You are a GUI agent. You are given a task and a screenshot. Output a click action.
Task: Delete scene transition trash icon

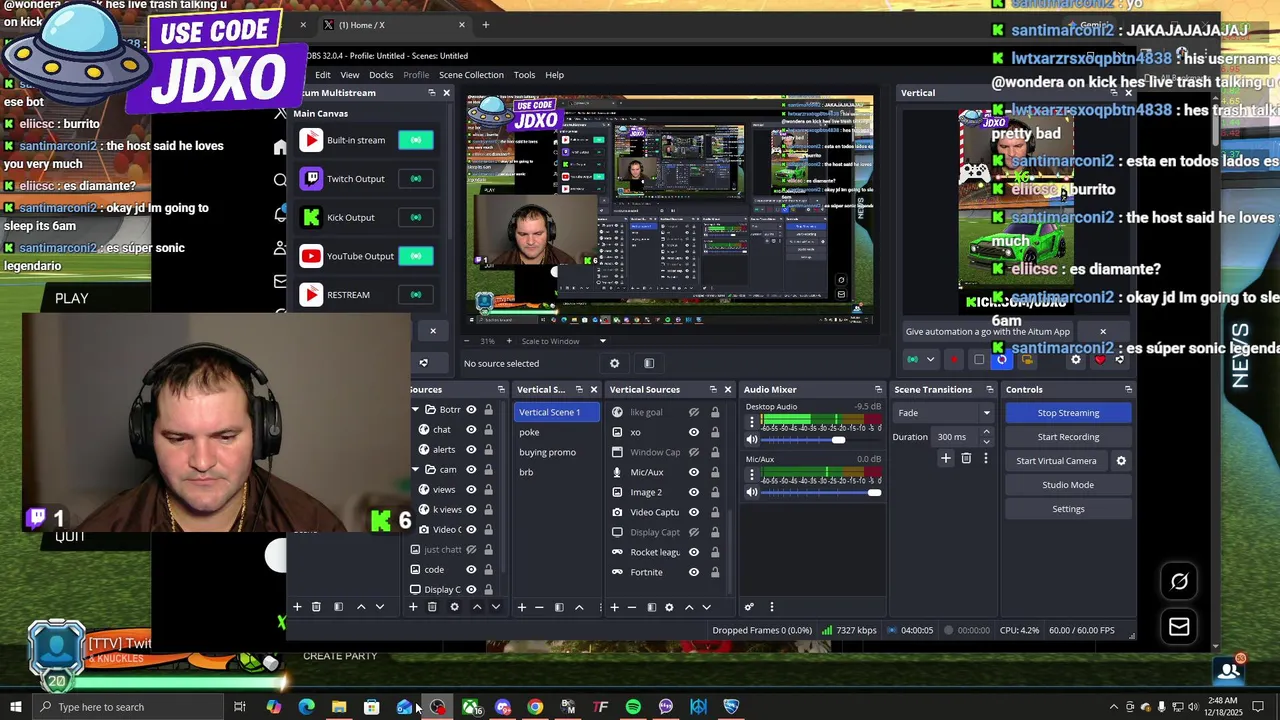click(x=966, y=459)
